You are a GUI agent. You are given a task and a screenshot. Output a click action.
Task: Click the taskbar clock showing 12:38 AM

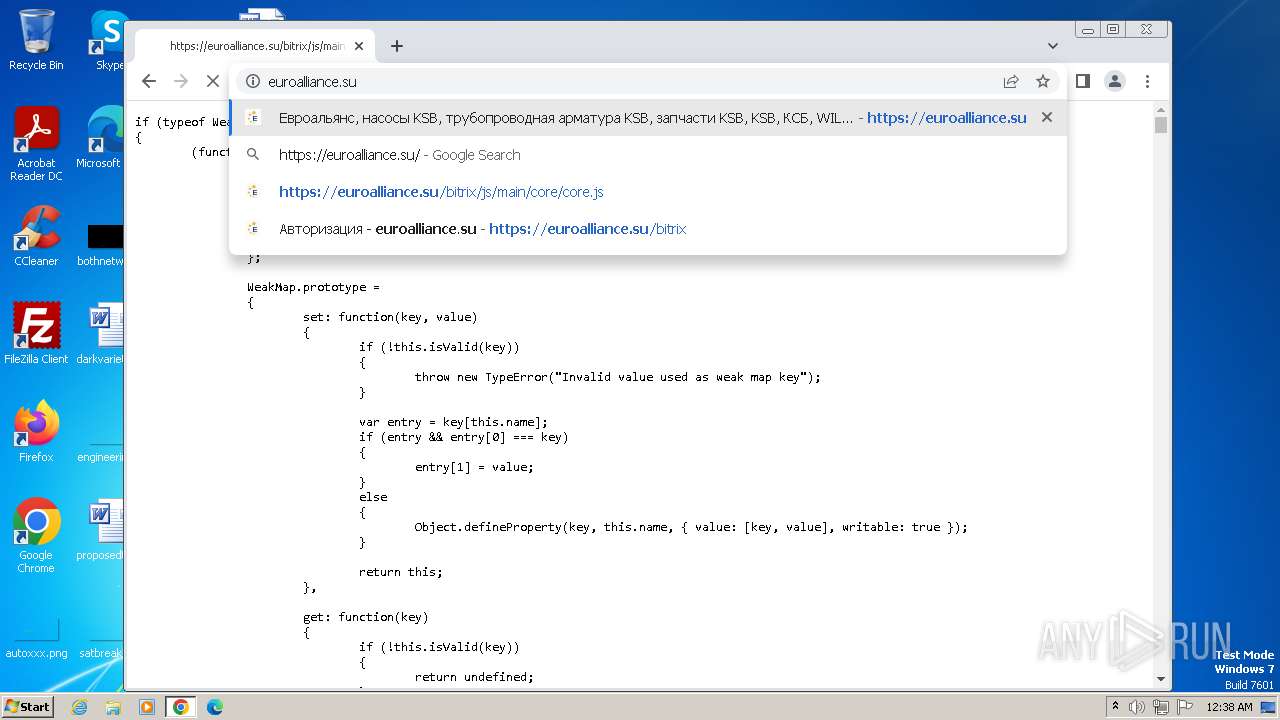[1229, 707]
